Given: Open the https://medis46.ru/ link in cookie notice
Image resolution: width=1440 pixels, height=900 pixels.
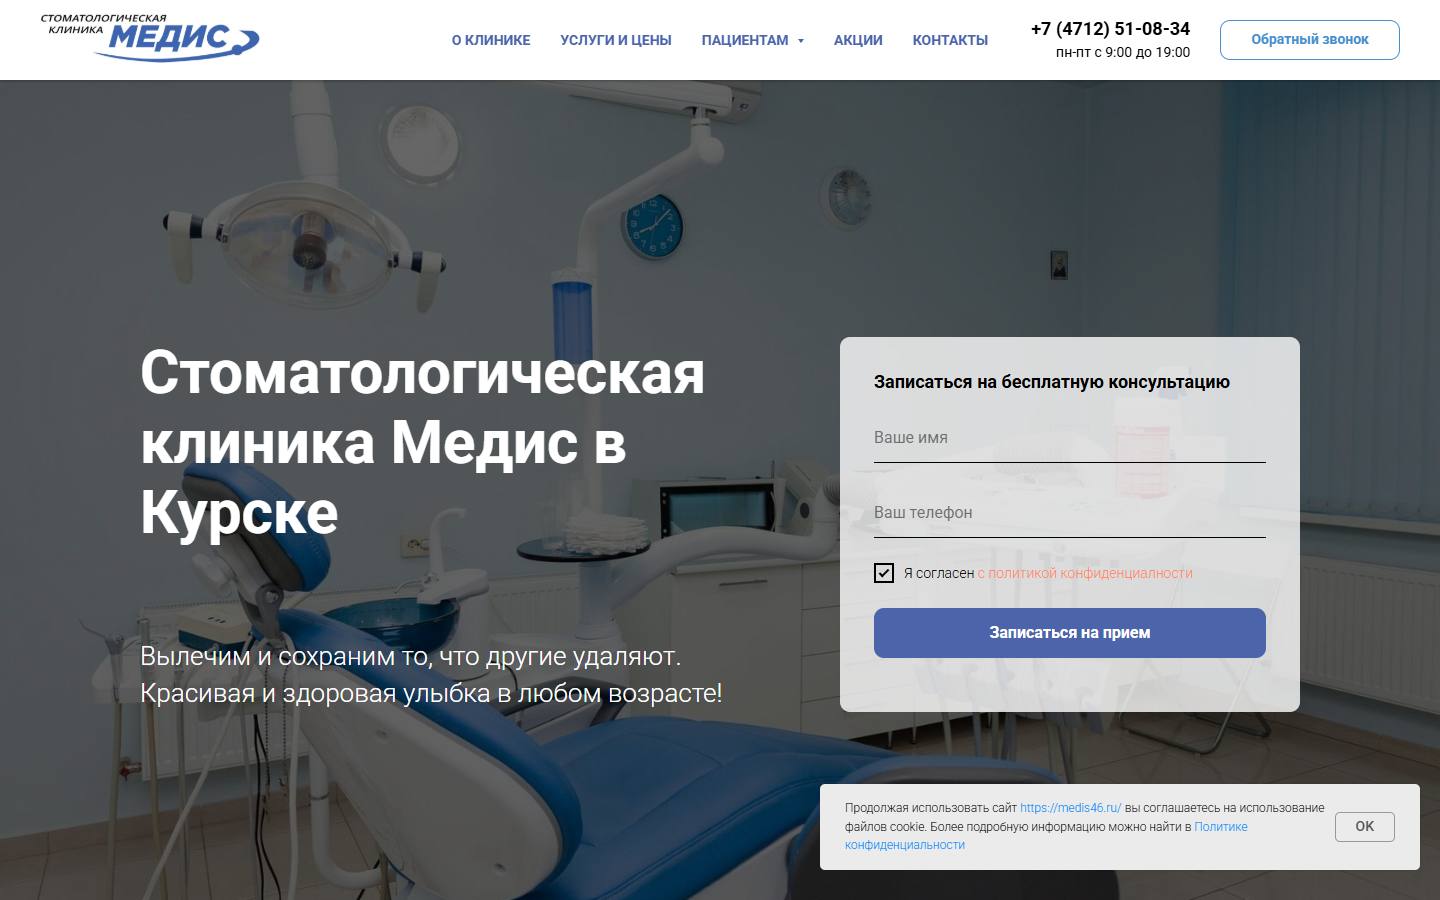Looking at the screenshot, I should 1071,808.
